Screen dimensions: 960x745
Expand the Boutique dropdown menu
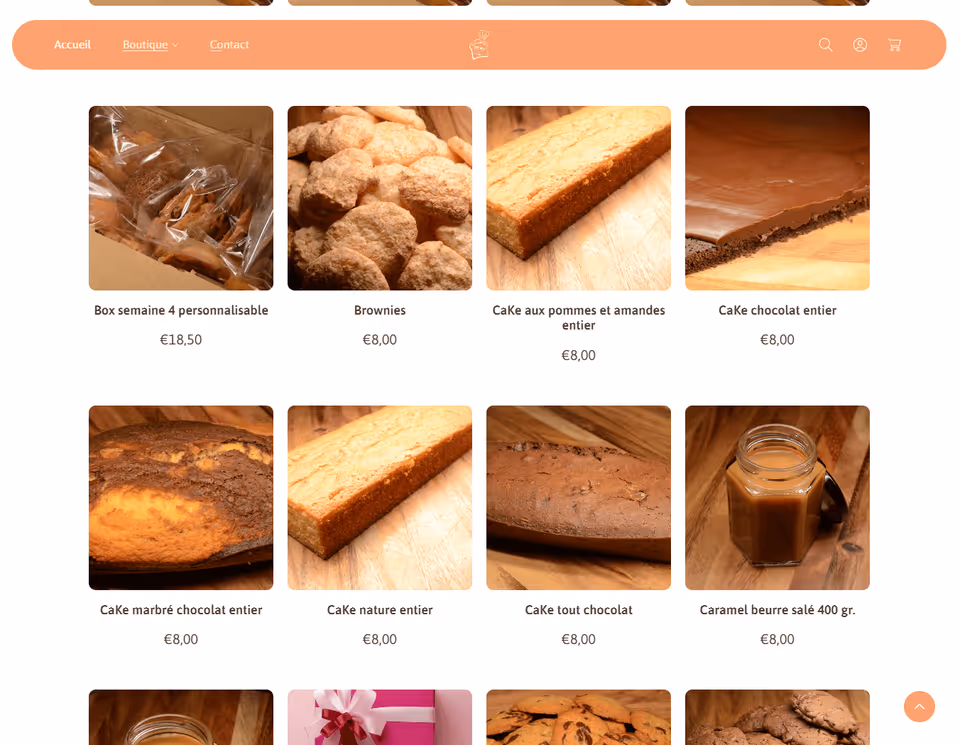(151, 45)
